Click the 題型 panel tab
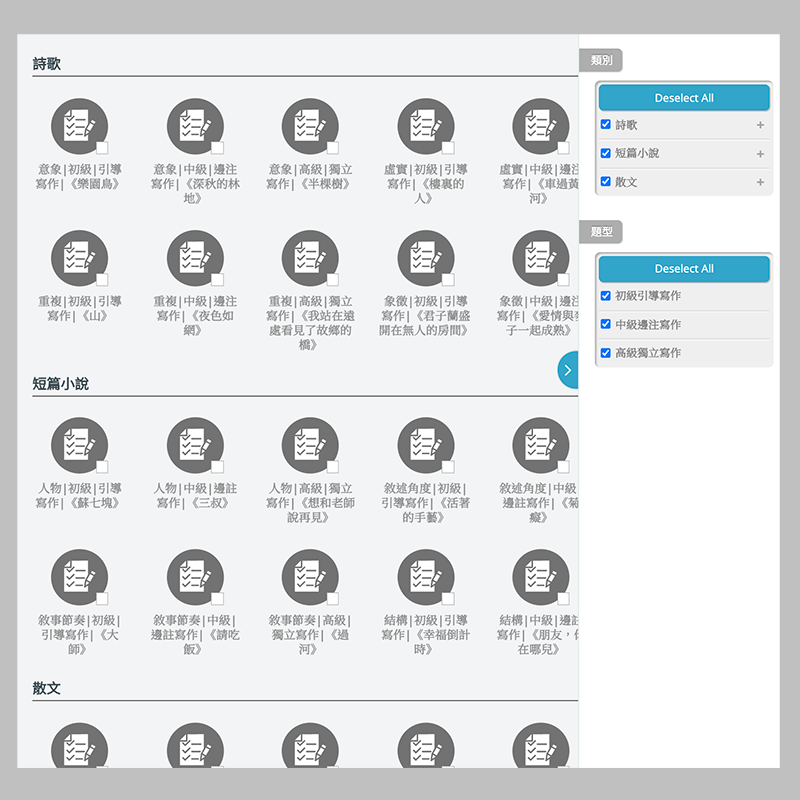800x800 pixels. [601, 232]
